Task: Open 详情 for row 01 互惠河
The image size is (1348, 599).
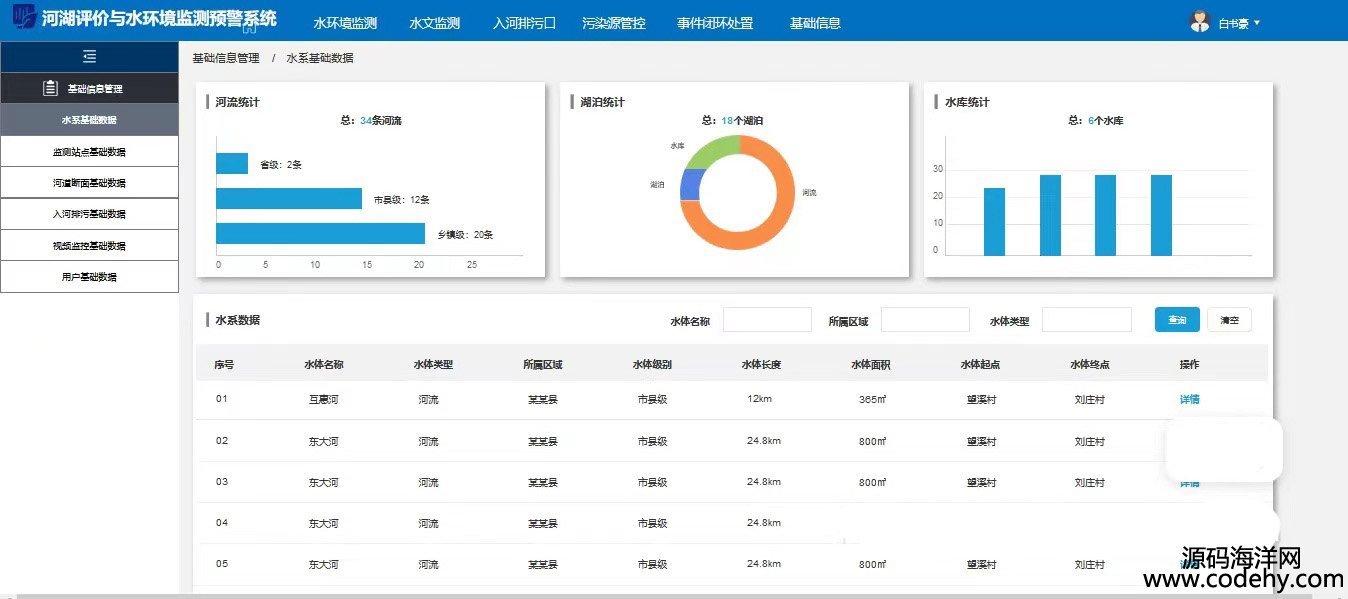Action: pos(1189,399)
